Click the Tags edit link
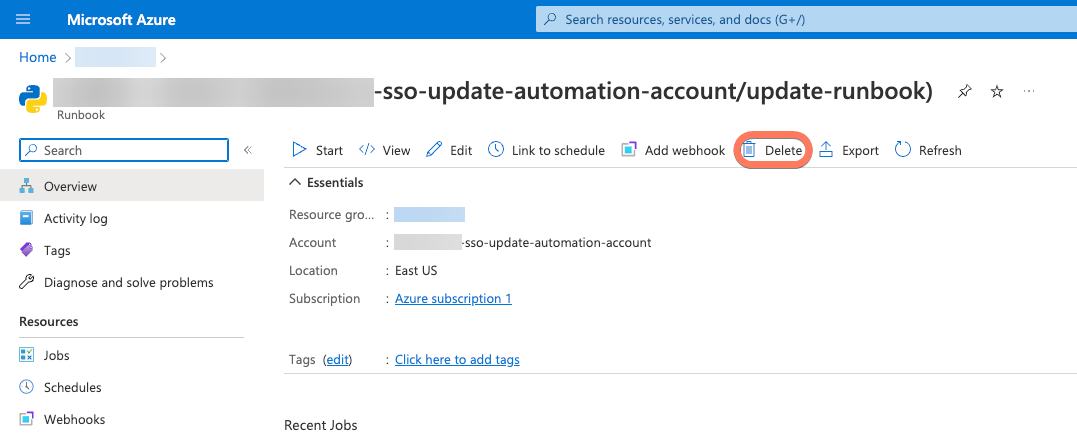Screen dimensions: 1077x438 [x=337, y=360]
